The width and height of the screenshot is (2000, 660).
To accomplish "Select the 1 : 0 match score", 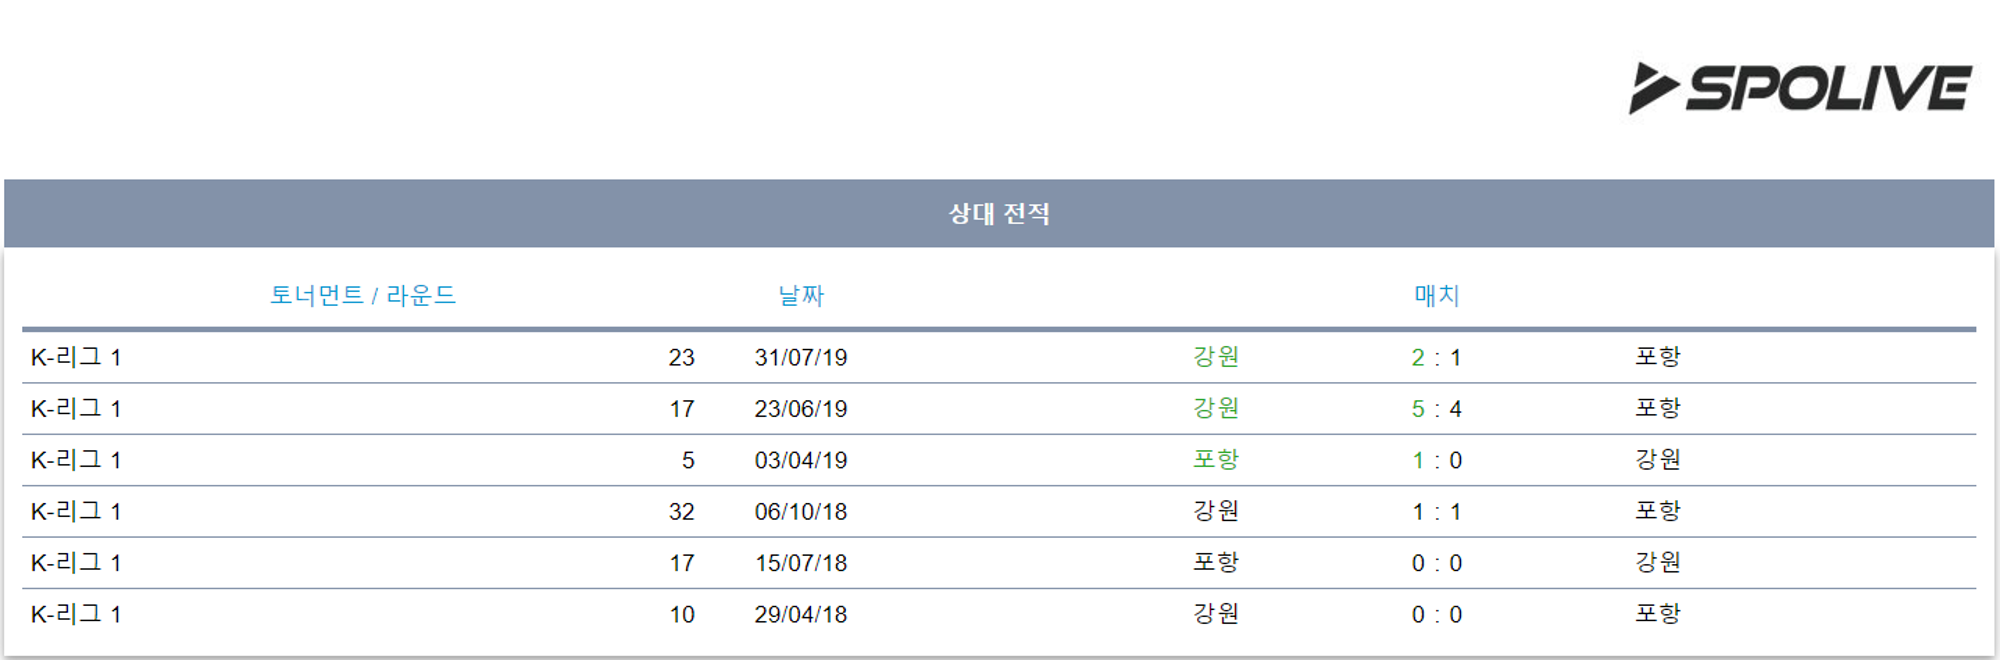I will [1436, 461].
